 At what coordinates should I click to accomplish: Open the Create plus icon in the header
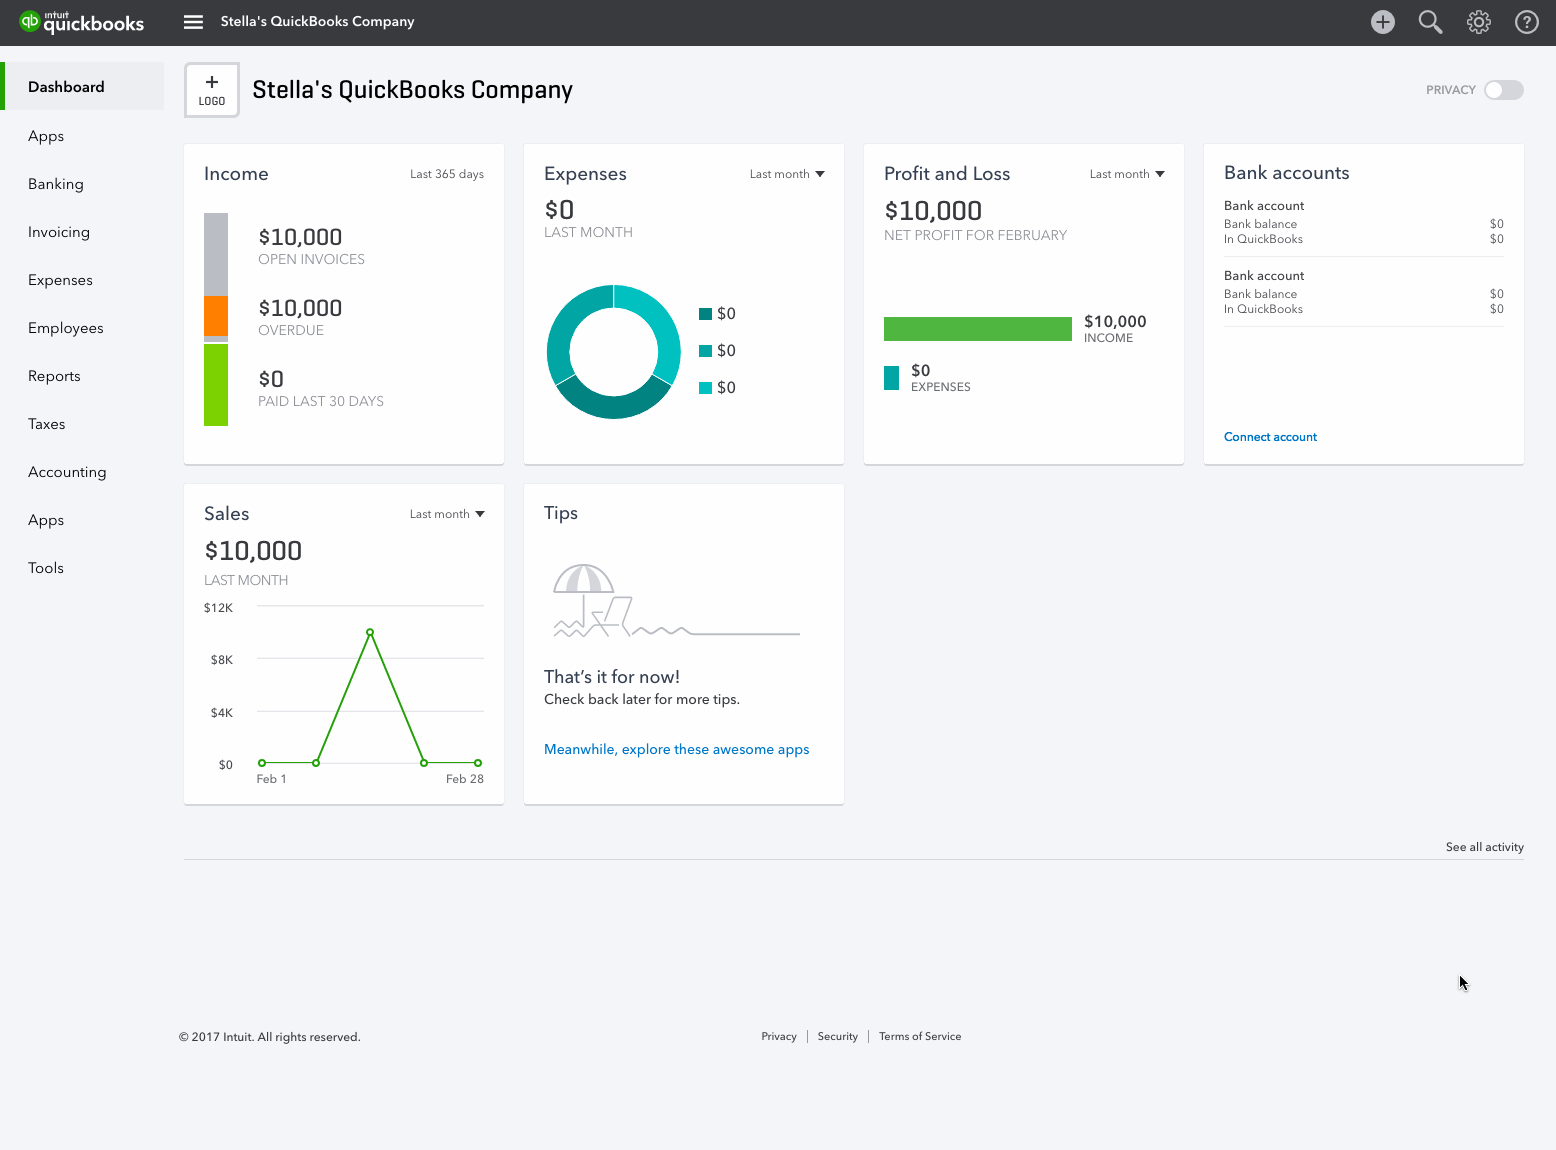tap(1382, 22)
